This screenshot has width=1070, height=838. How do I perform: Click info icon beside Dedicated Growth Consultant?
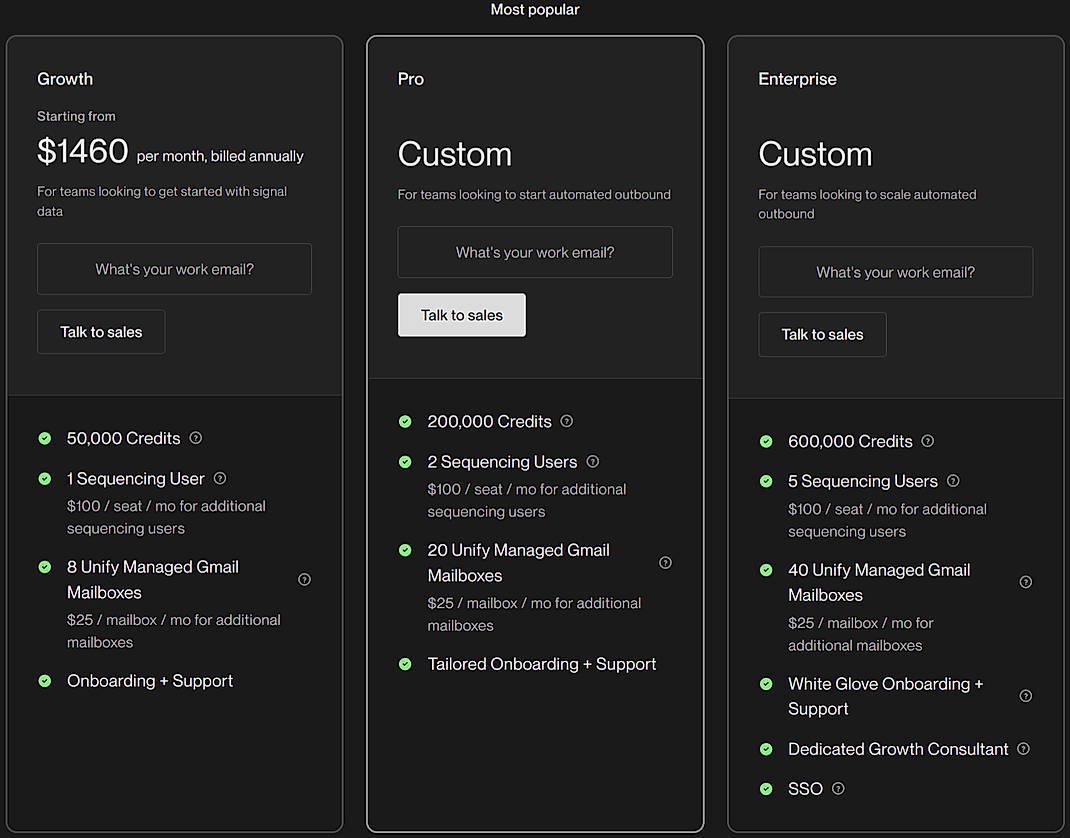[x=1023, y=749]
